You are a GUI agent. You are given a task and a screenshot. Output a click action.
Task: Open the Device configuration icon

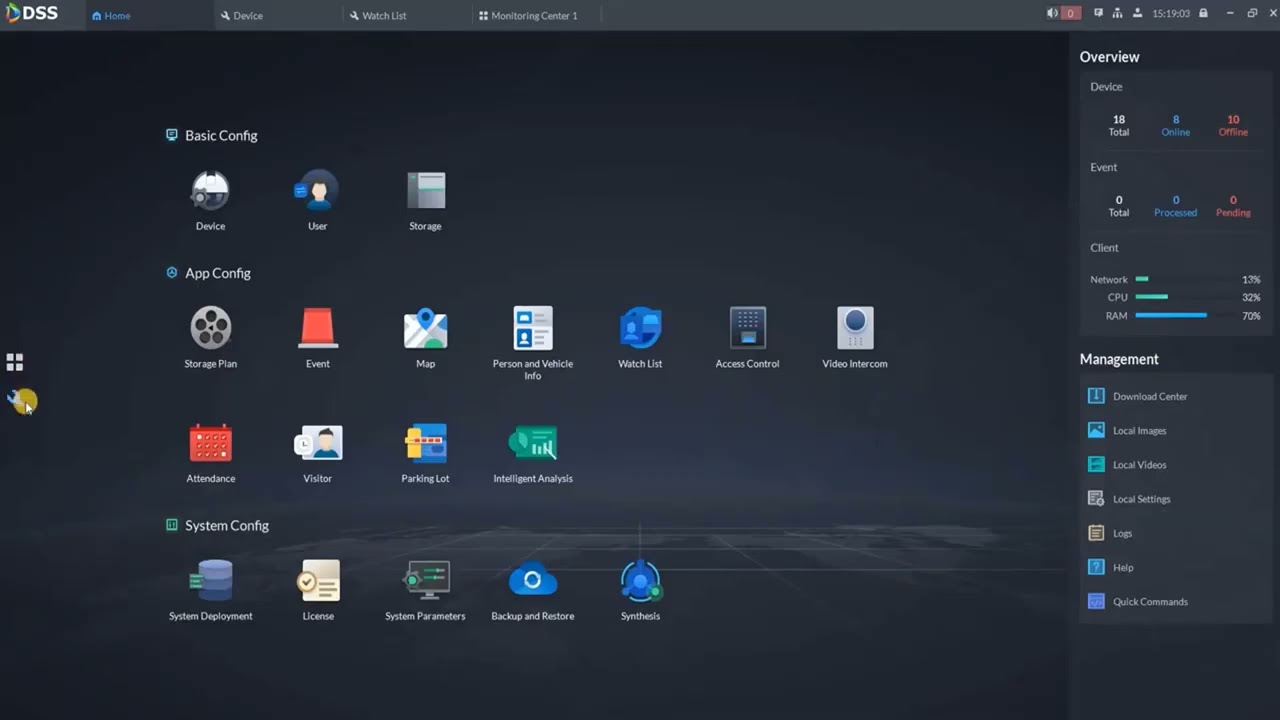(x=210, y=191)
